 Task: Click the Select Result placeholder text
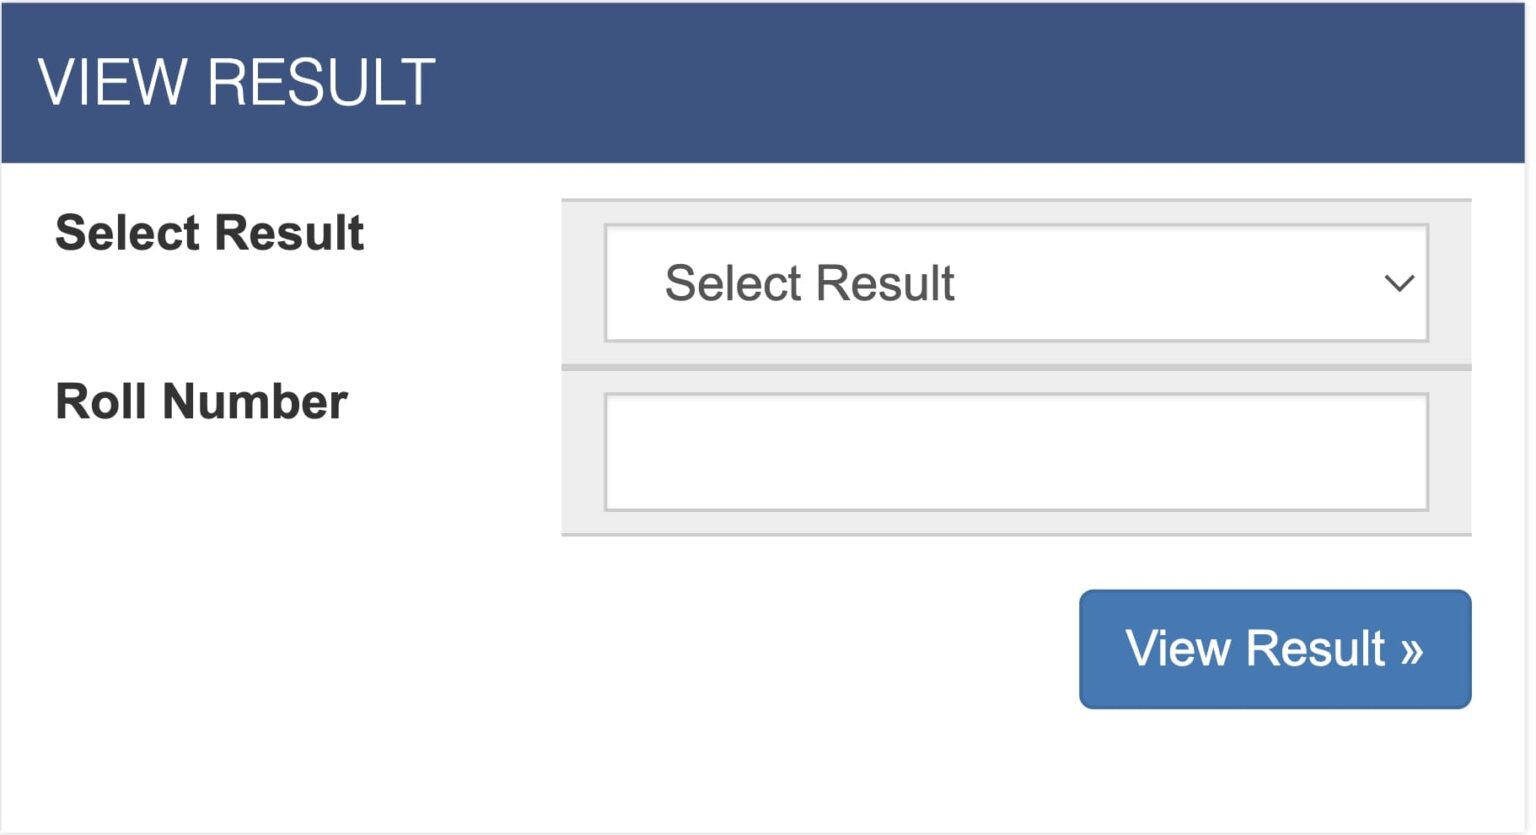[x=809, y=283]
